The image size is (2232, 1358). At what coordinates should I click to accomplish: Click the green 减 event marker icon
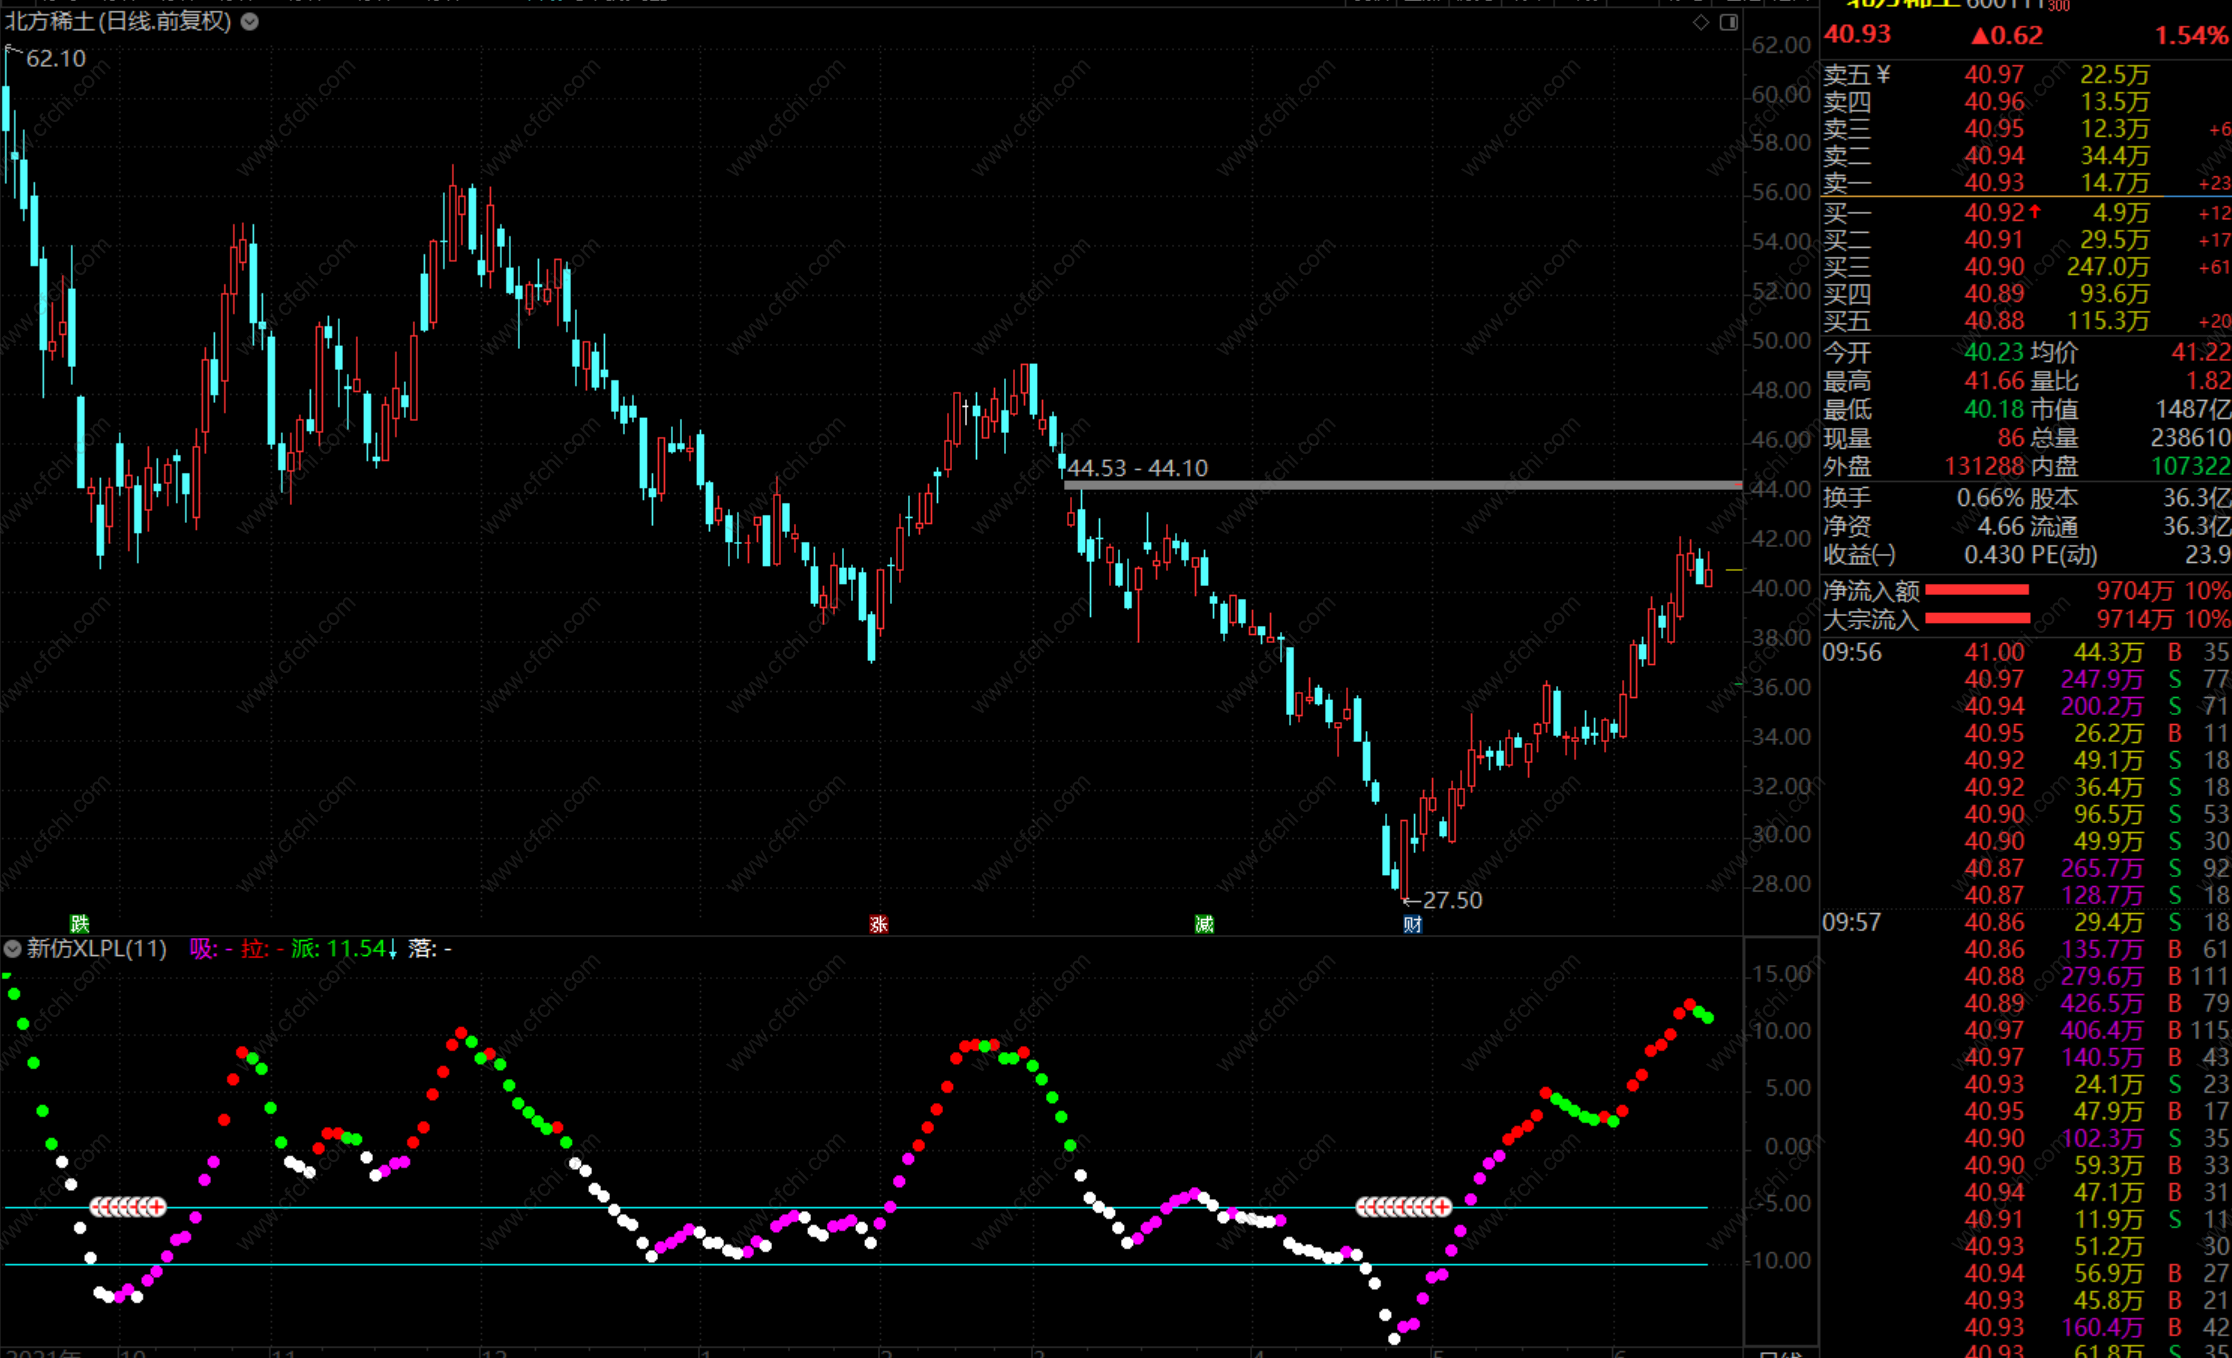coord(1204,923)
